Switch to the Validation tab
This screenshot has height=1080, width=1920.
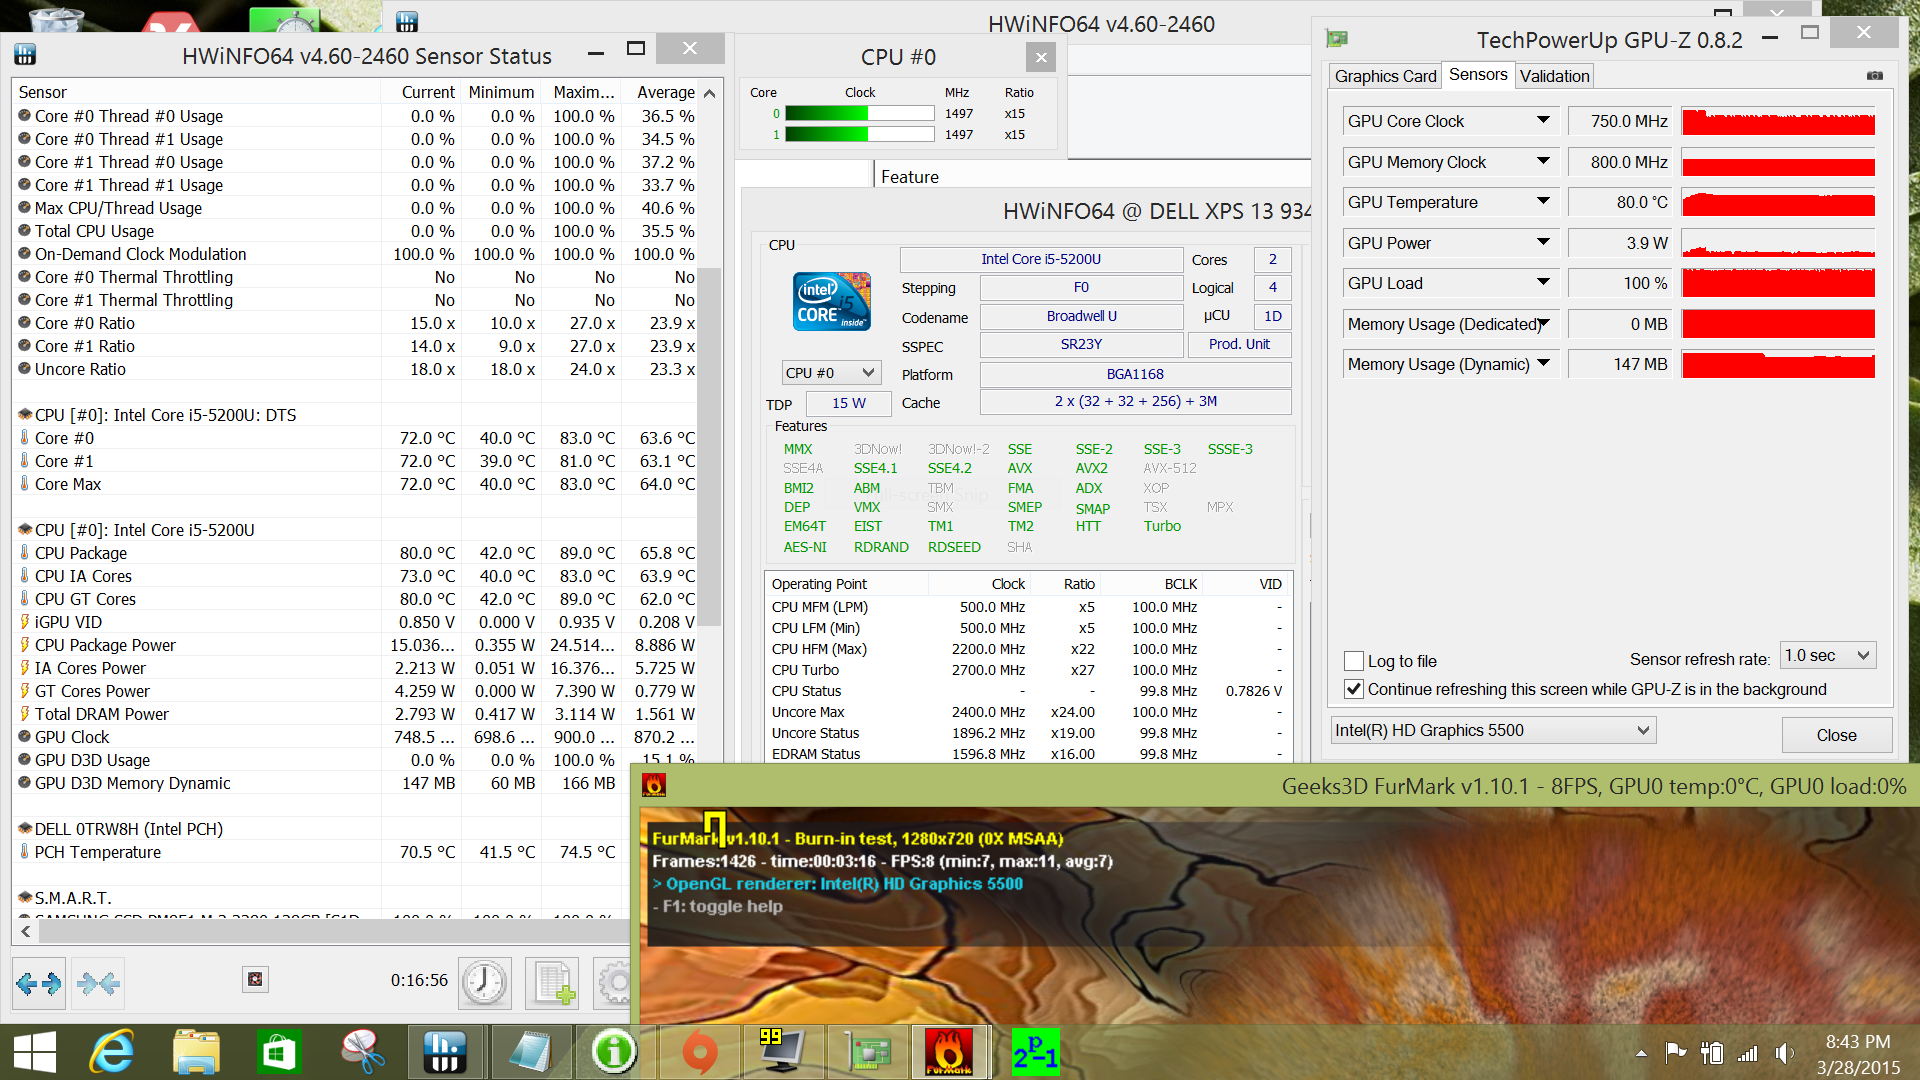point(1554,76)
